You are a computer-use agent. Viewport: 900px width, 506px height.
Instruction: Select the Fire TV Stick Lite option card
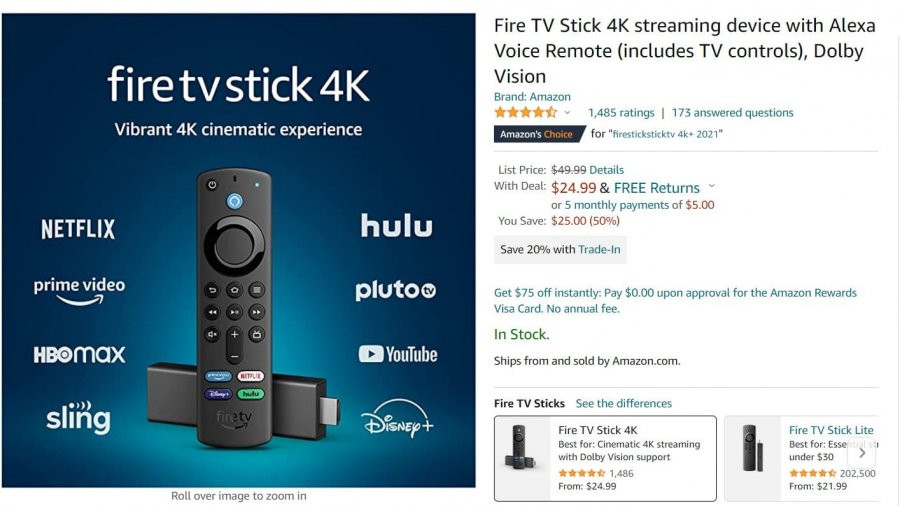802,458
